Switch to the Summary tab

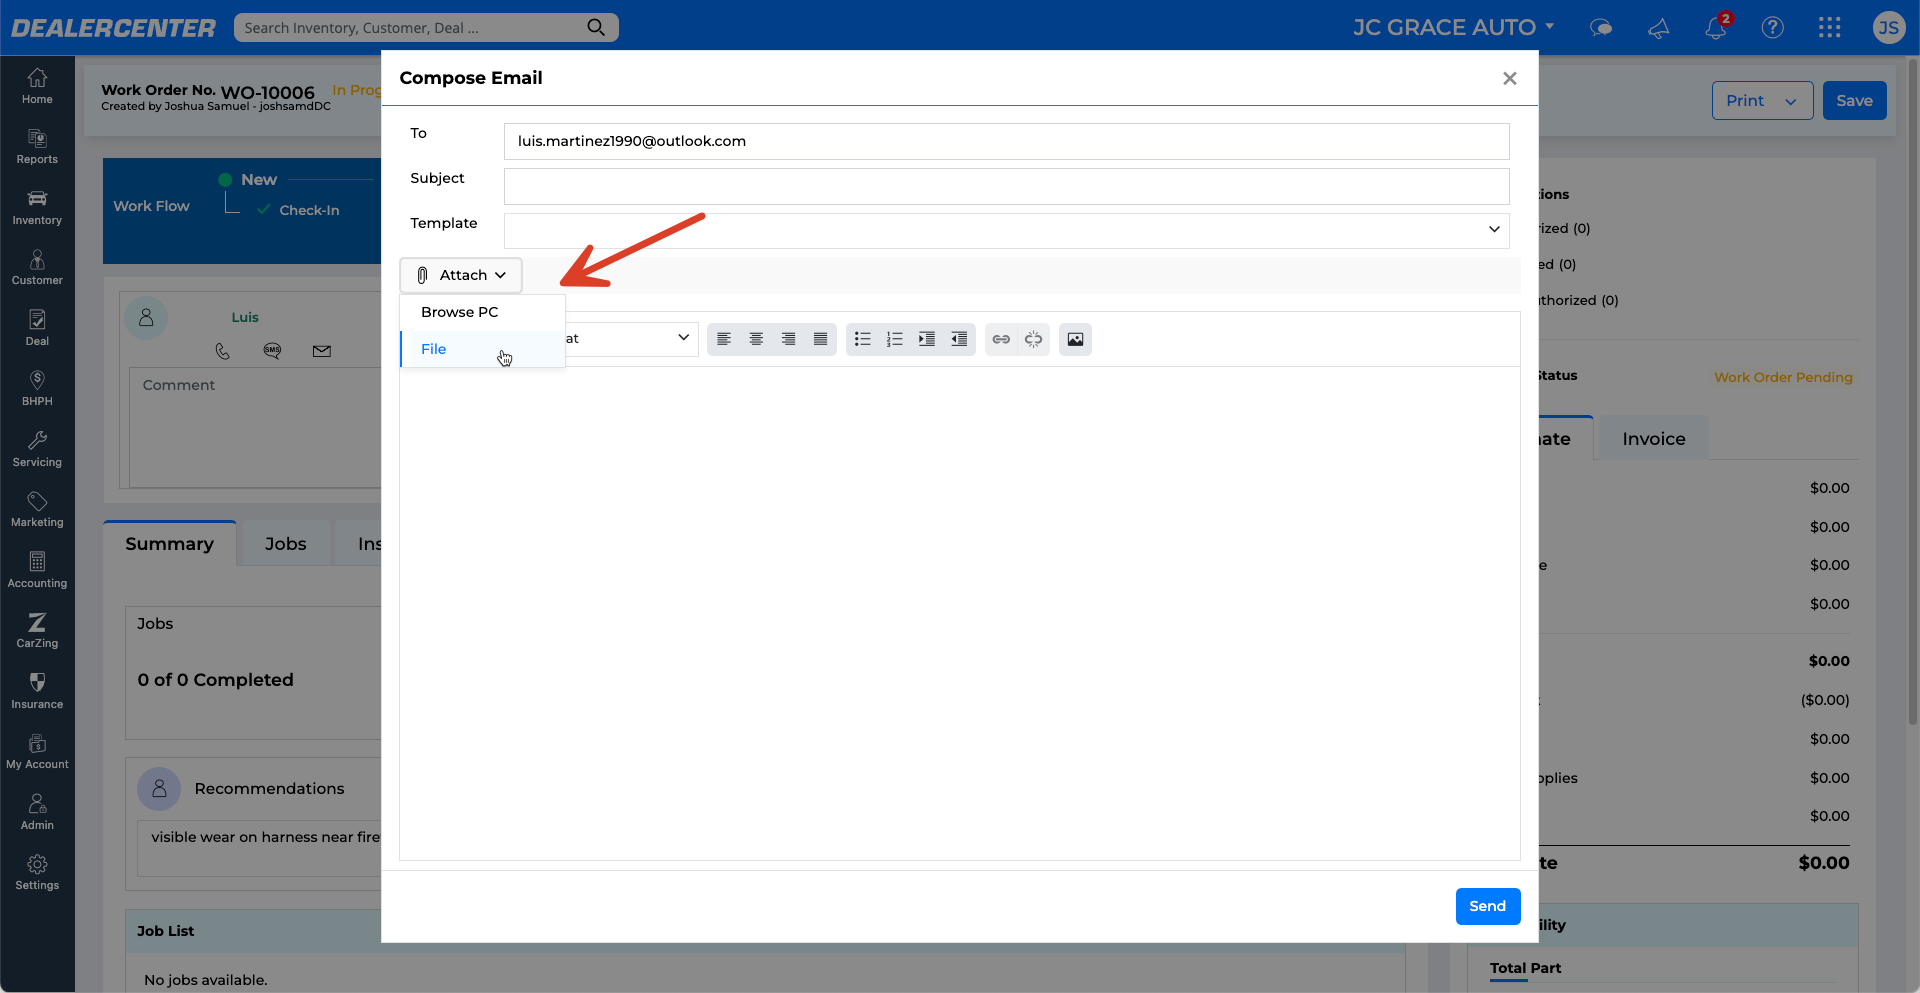click(169, 544)
